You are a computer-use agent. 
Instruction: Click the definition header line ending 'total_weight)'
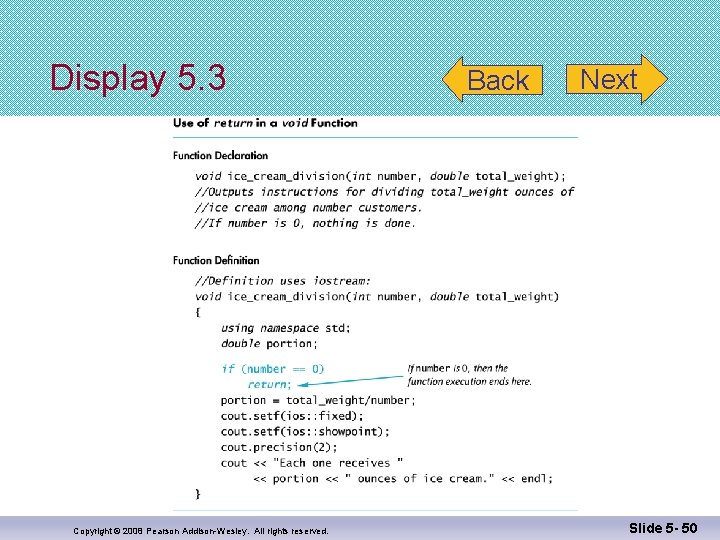(x=377, y=297)
